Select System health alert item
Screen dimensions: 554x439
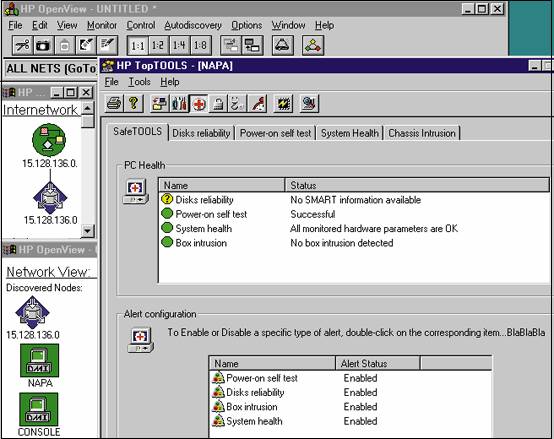point(350,421)
